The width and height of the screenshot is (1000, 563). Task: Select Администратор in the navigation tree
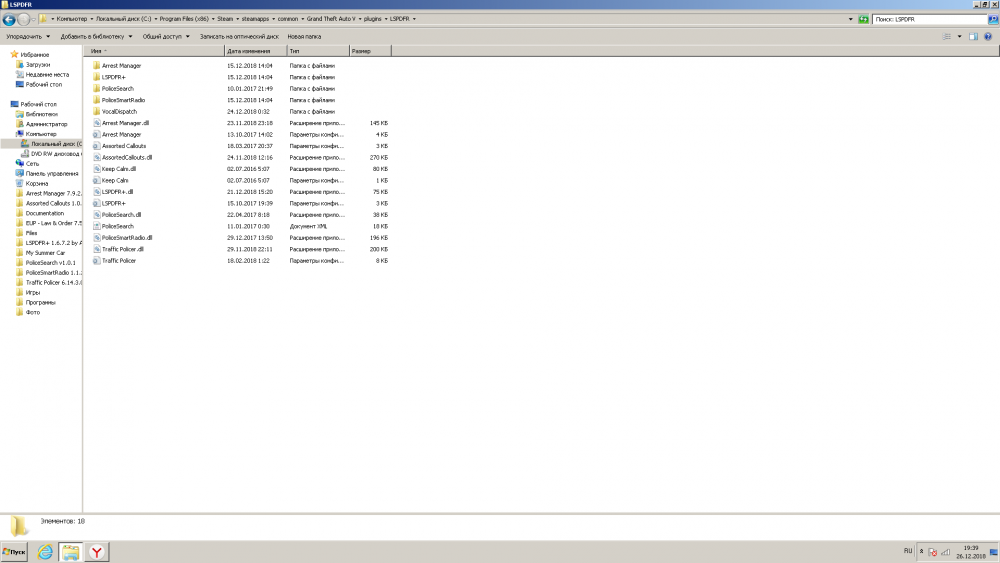(46, 124)
